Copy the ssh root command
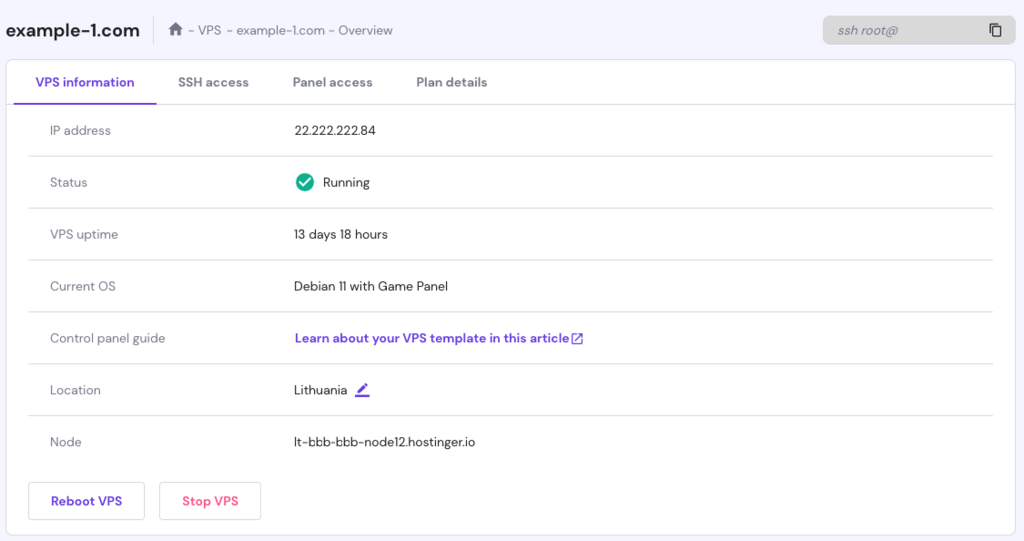Image resolution: width=1024 pixels, height=541 pixels. [x=995, y=30]
